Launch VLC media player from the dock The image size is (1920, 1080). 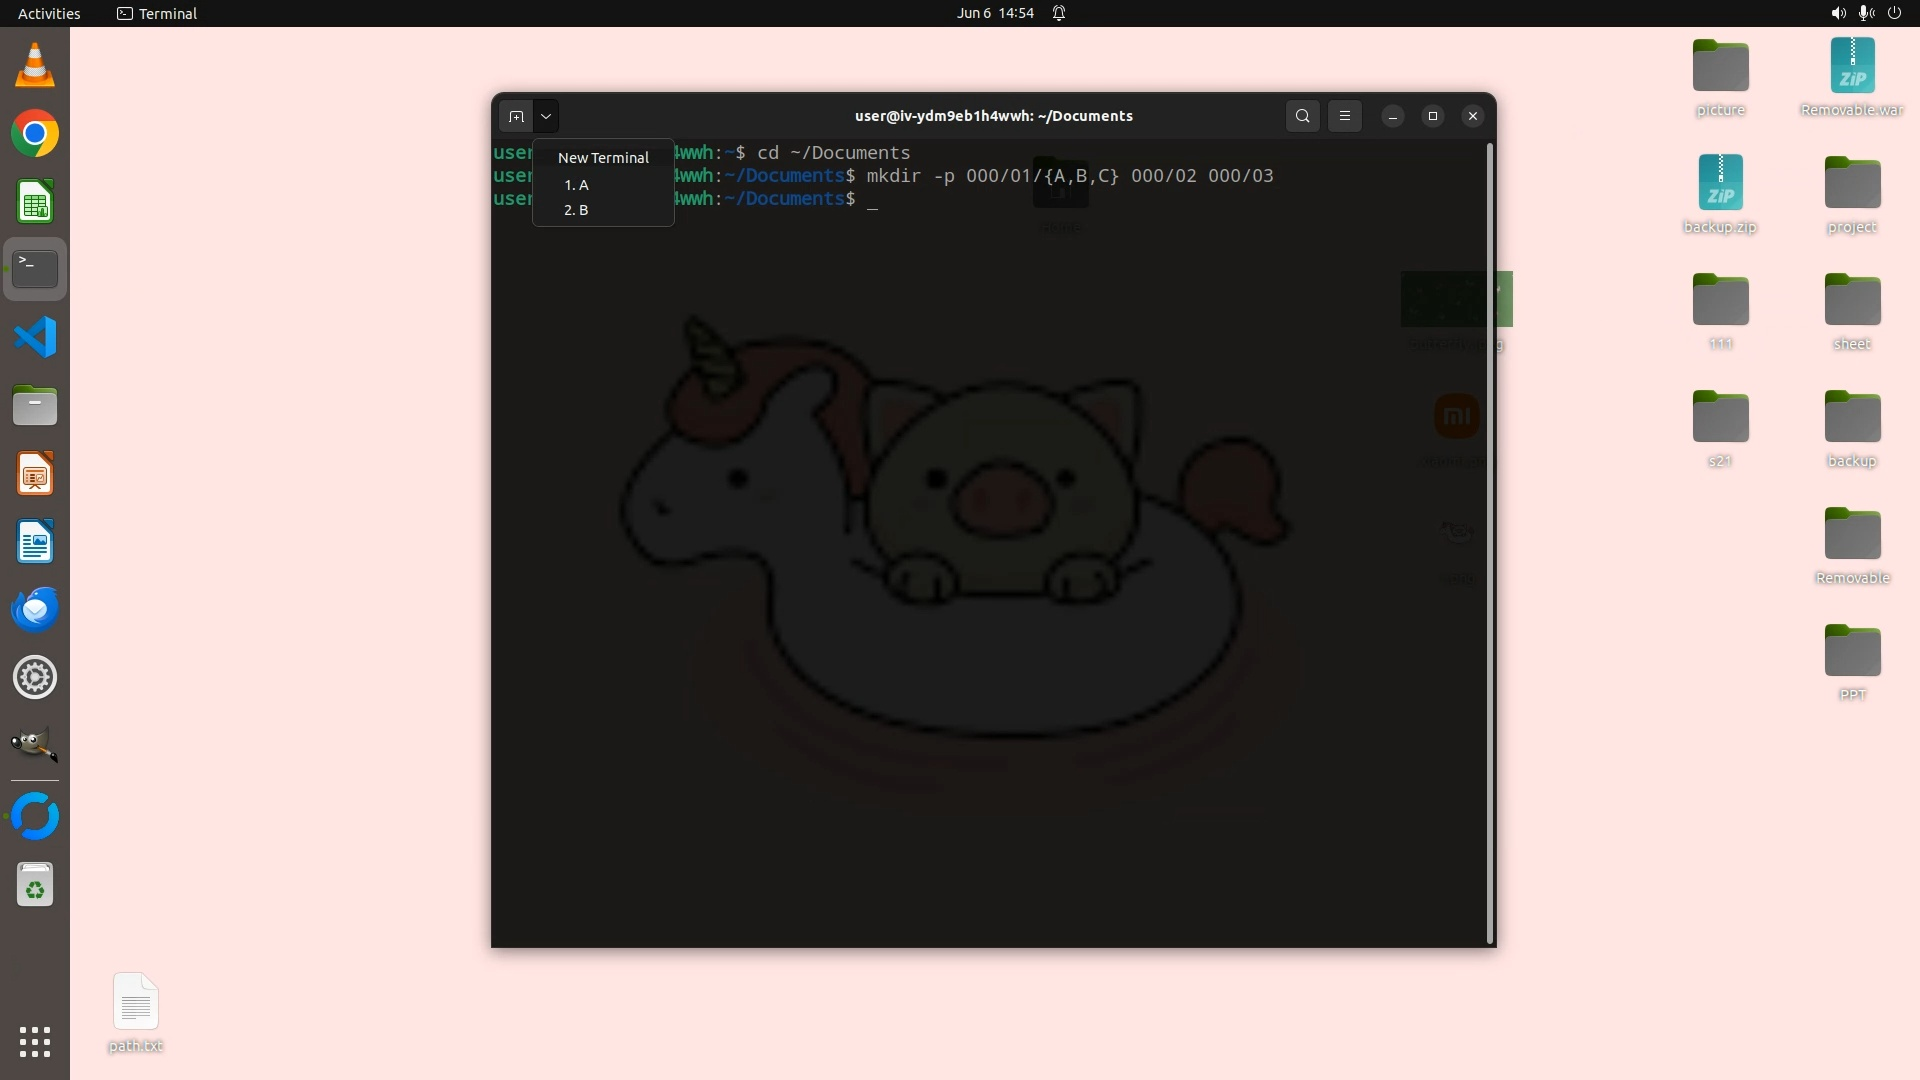pyautogui.click(x=35, y=66)
